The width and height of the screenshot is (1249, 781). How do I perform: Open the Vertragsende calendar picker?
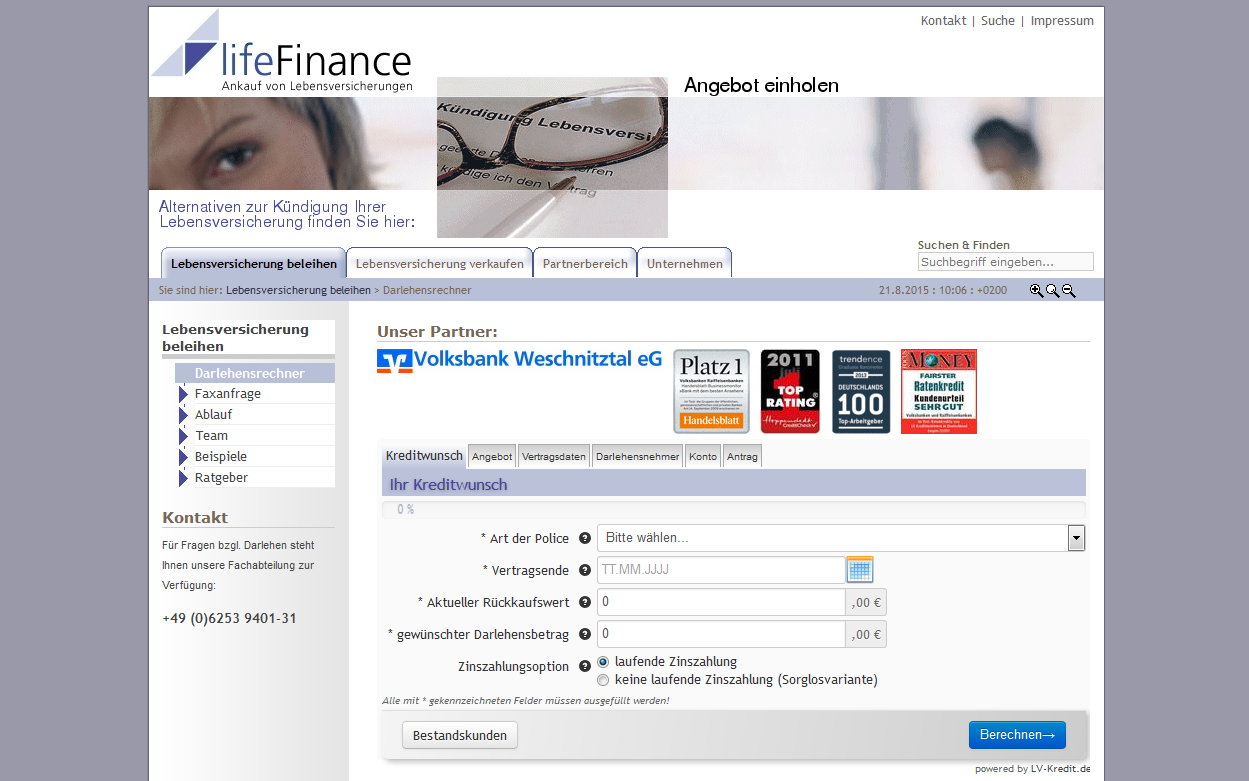point(860,570)
